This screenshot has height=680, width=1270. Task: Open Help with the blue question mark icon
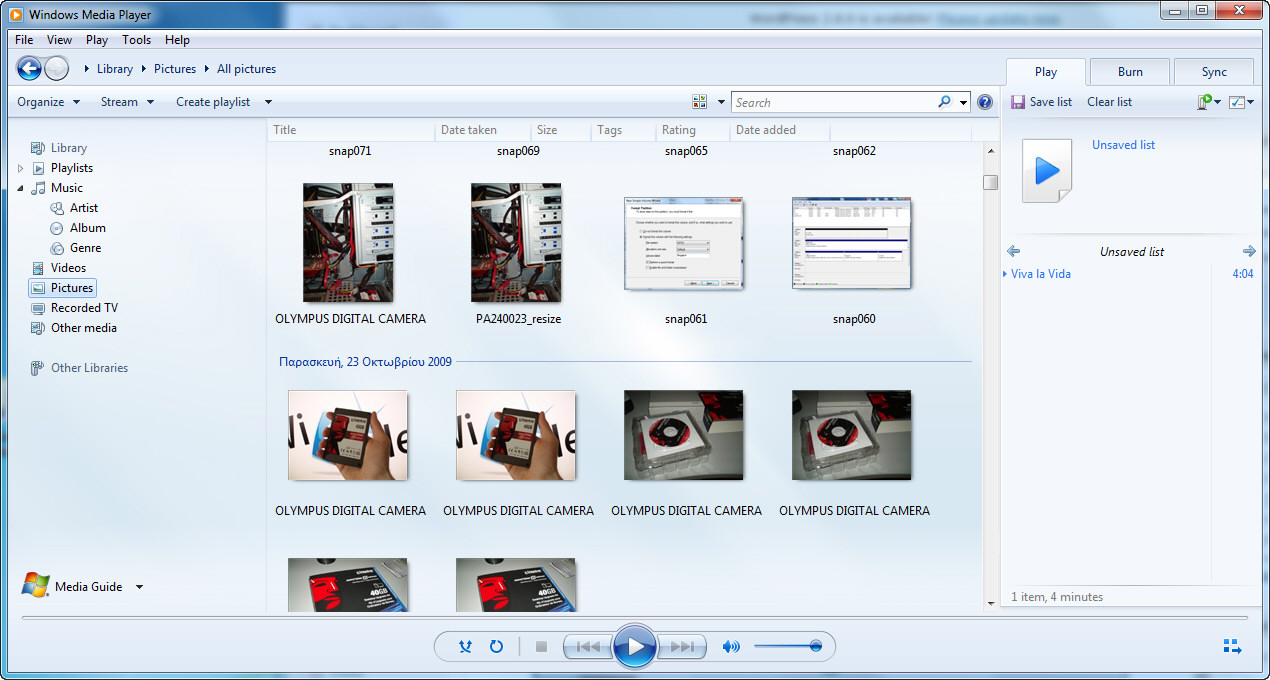[x=985, y=102]
